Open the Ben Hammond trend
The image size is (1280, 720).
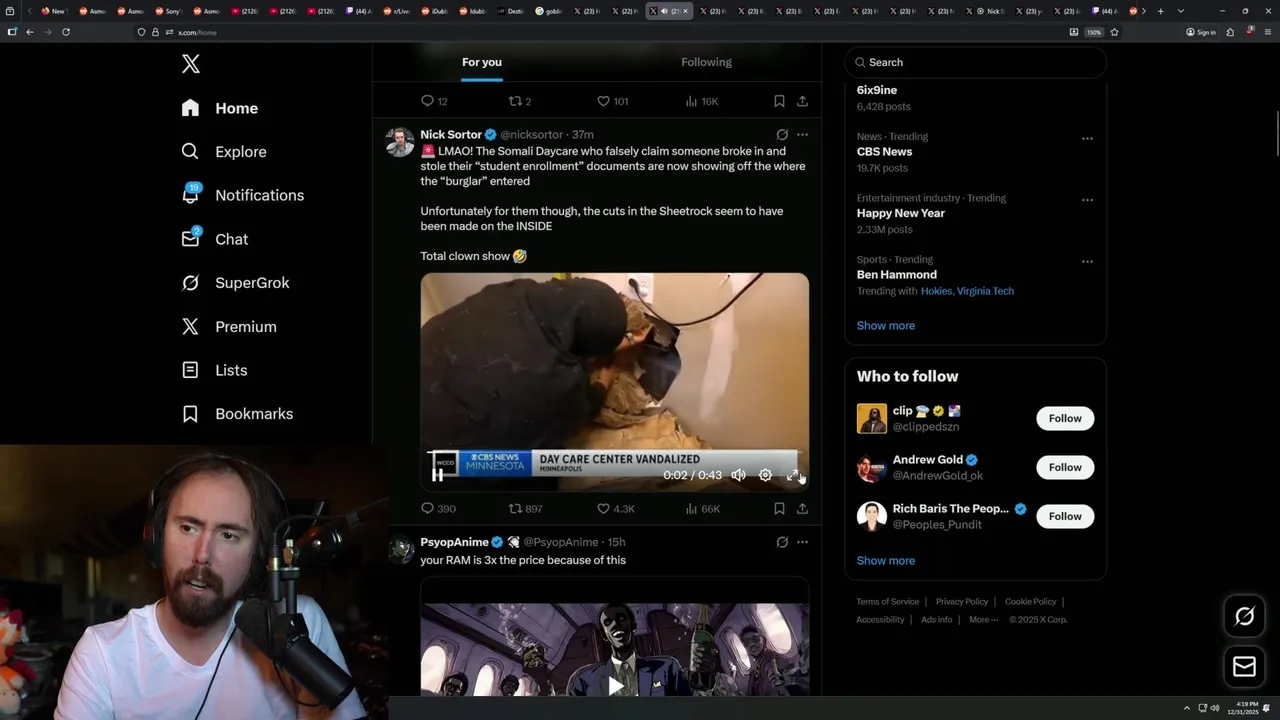click(896, 274)
